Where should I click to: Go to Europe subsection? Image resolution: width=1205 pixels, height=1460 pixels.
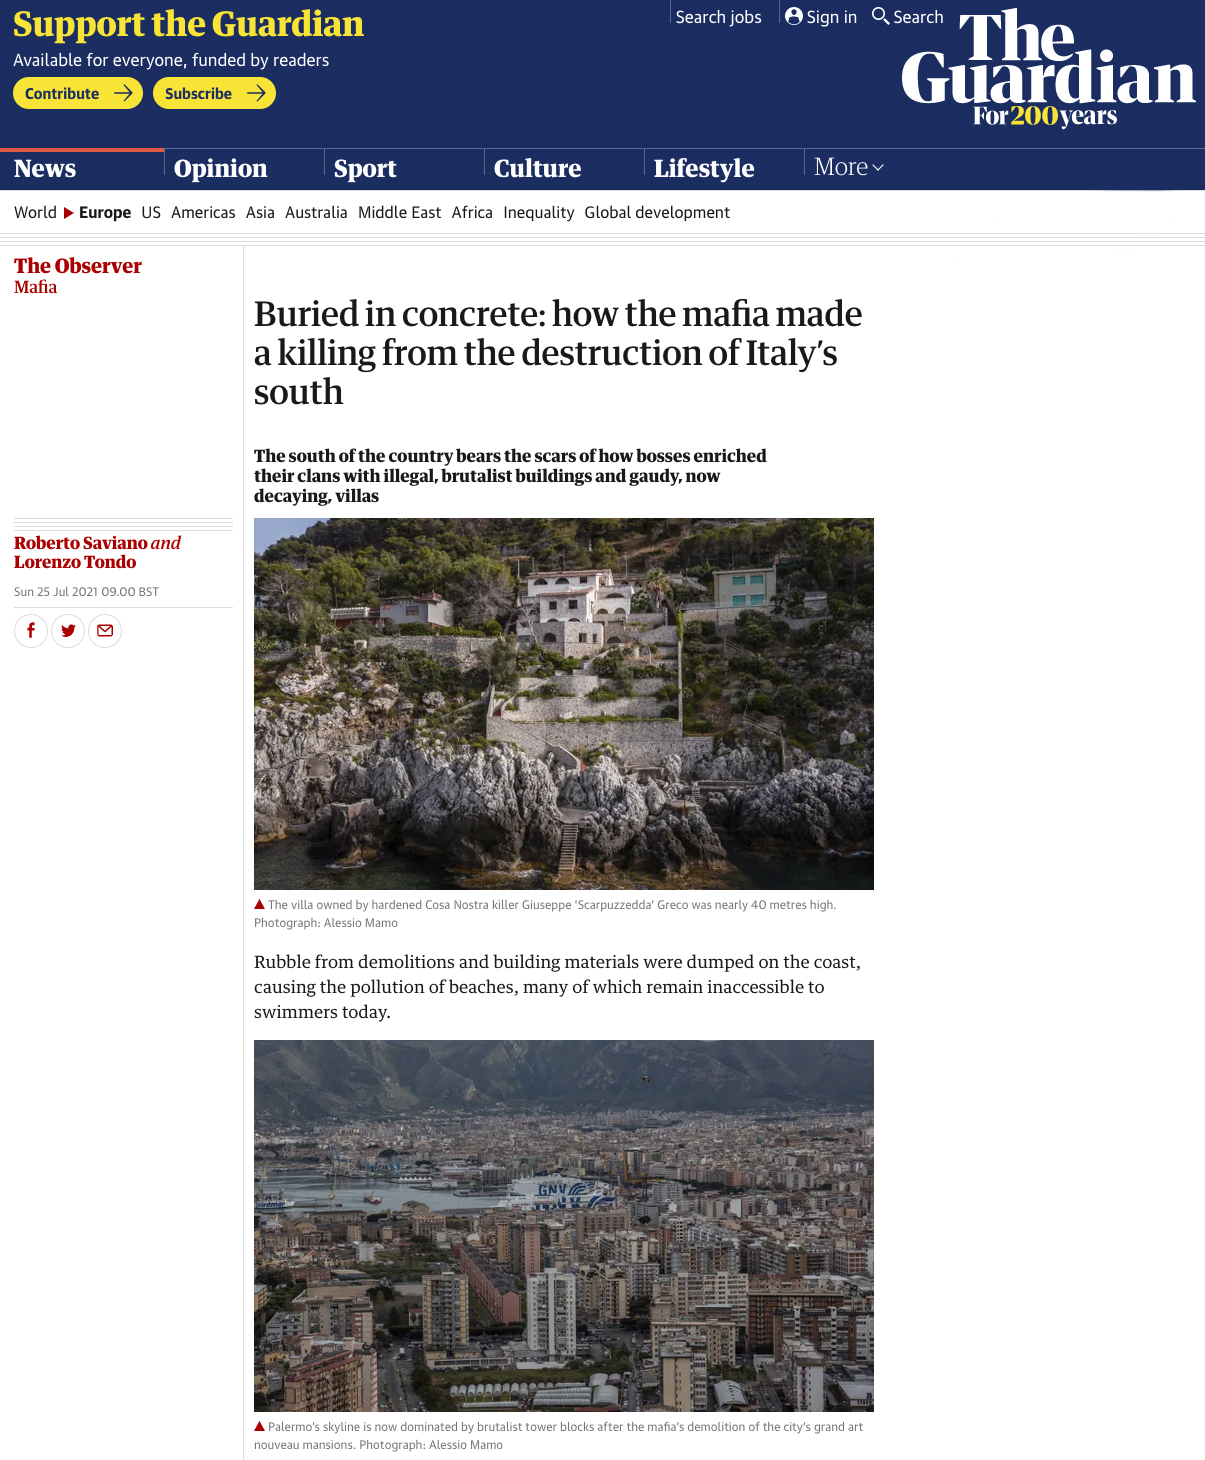click(105, 212)
